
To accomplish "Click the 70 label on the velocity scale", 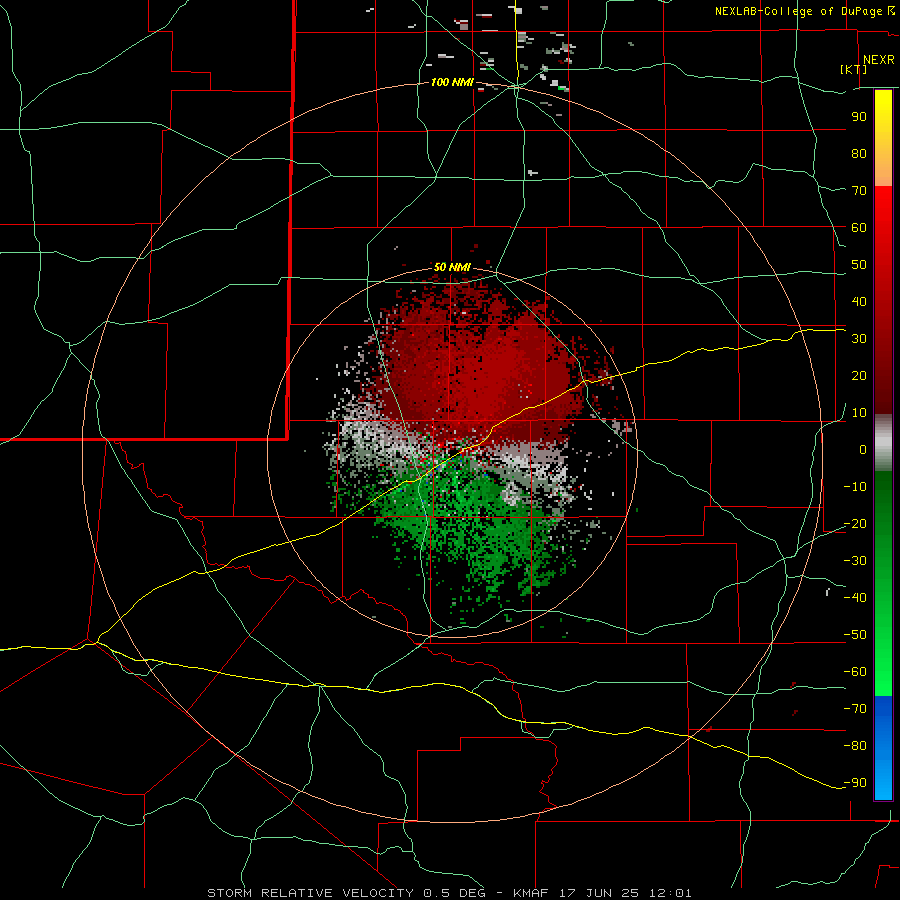I will (859, 191).
